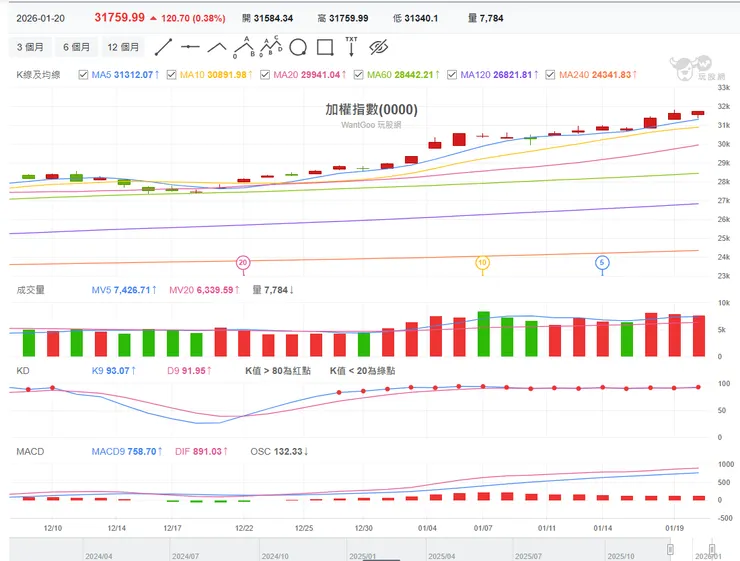Adjust the left handle of range slider
Screen dimensions: 740x561
click(x=670, y=549)
